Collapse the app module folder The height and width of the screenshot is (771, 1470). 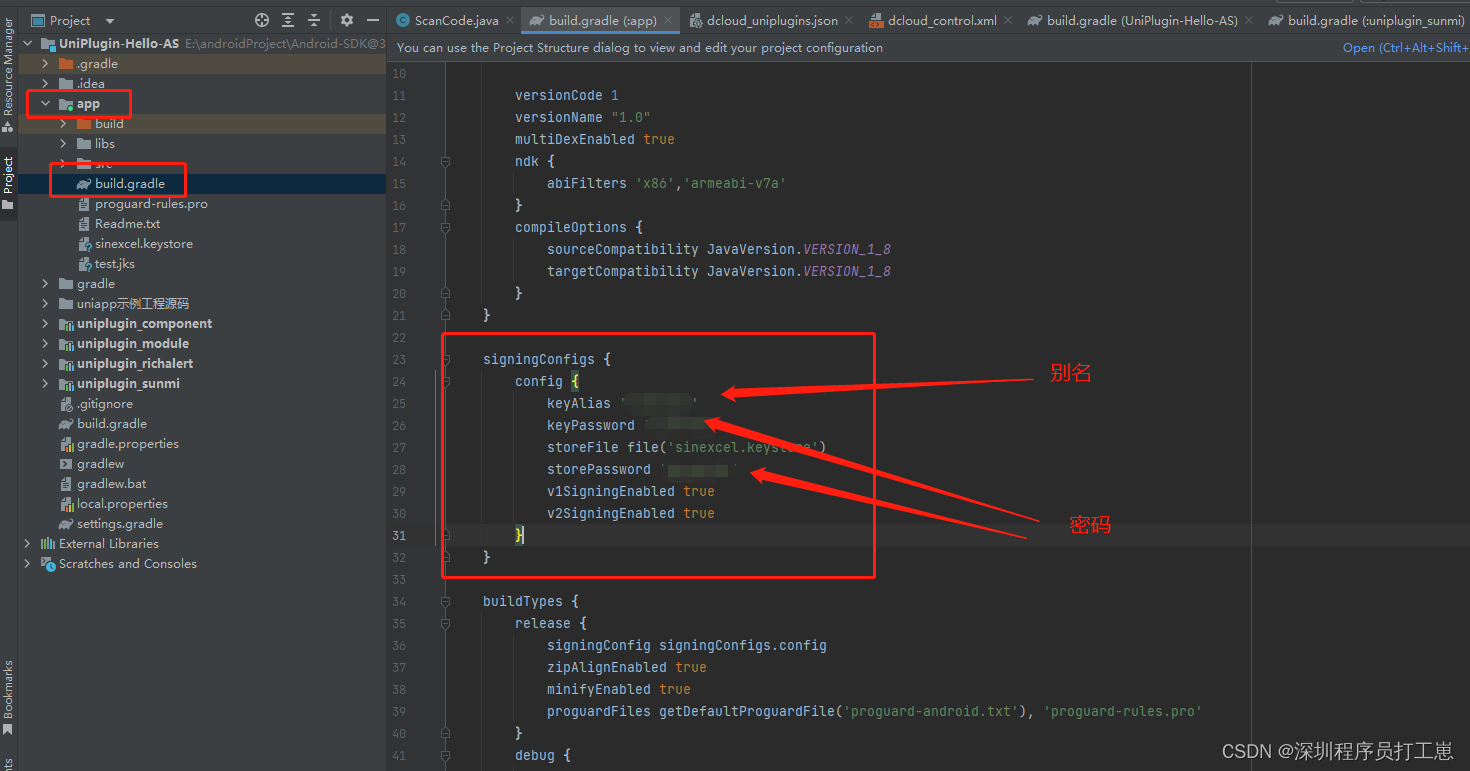pyautogui.click(x=45, y=104)
